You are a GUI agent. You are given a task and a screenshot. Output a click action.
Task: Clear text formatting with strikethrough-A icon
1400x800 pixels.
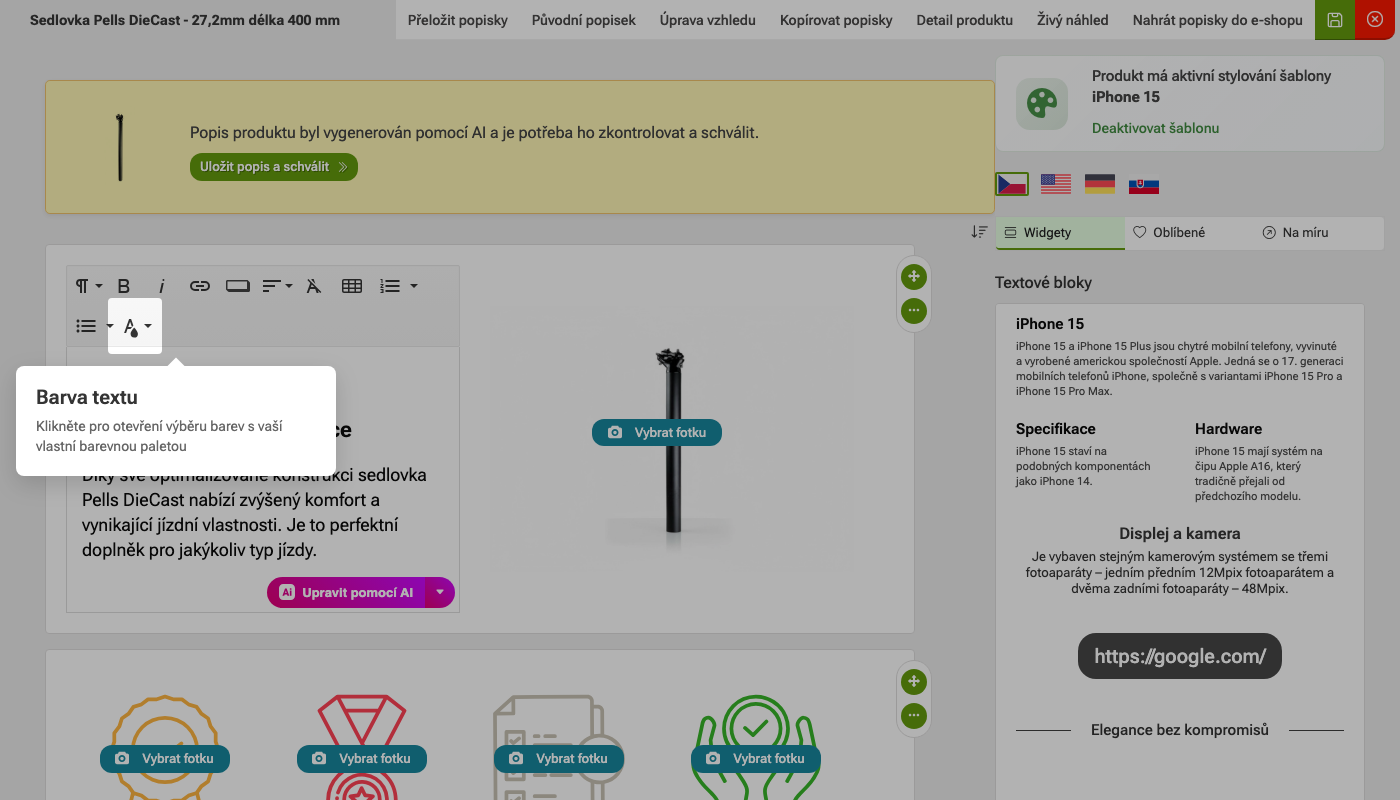[x=314, y=286]
